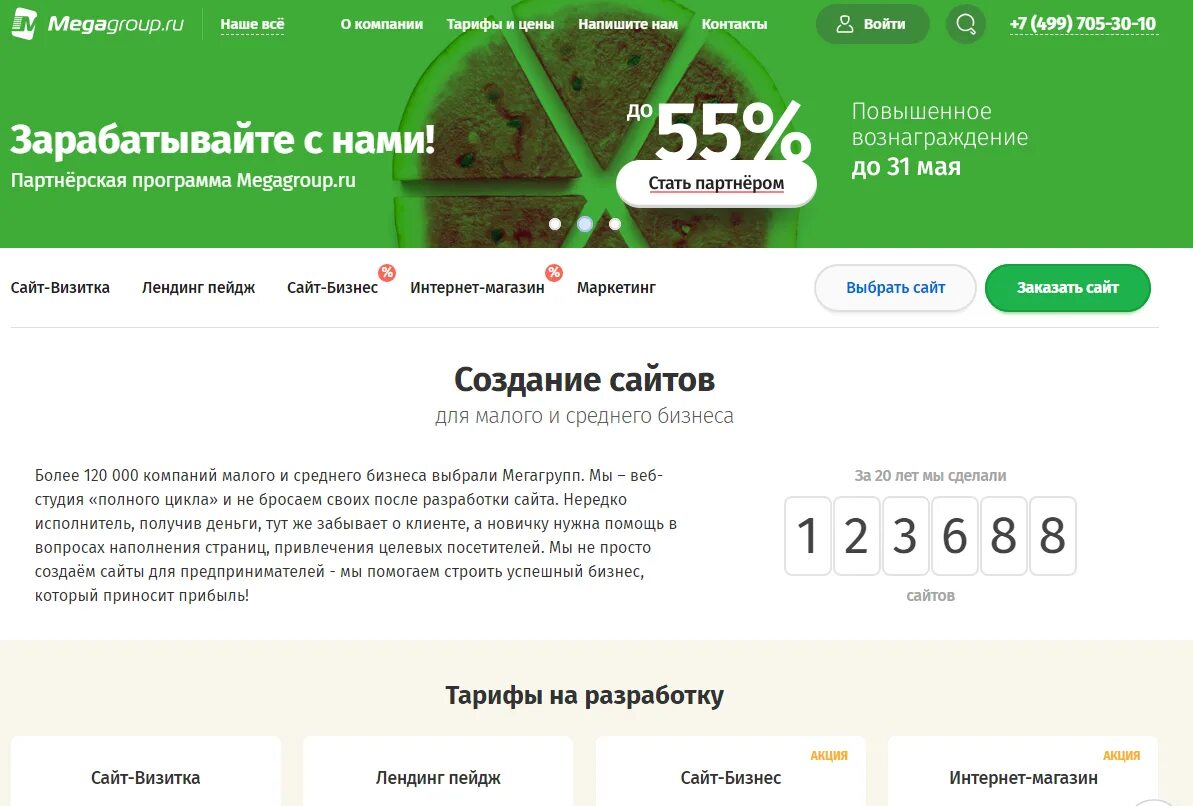Click the Megagroup.ru logo icon

pyautogui.click(x=24, y=24)
